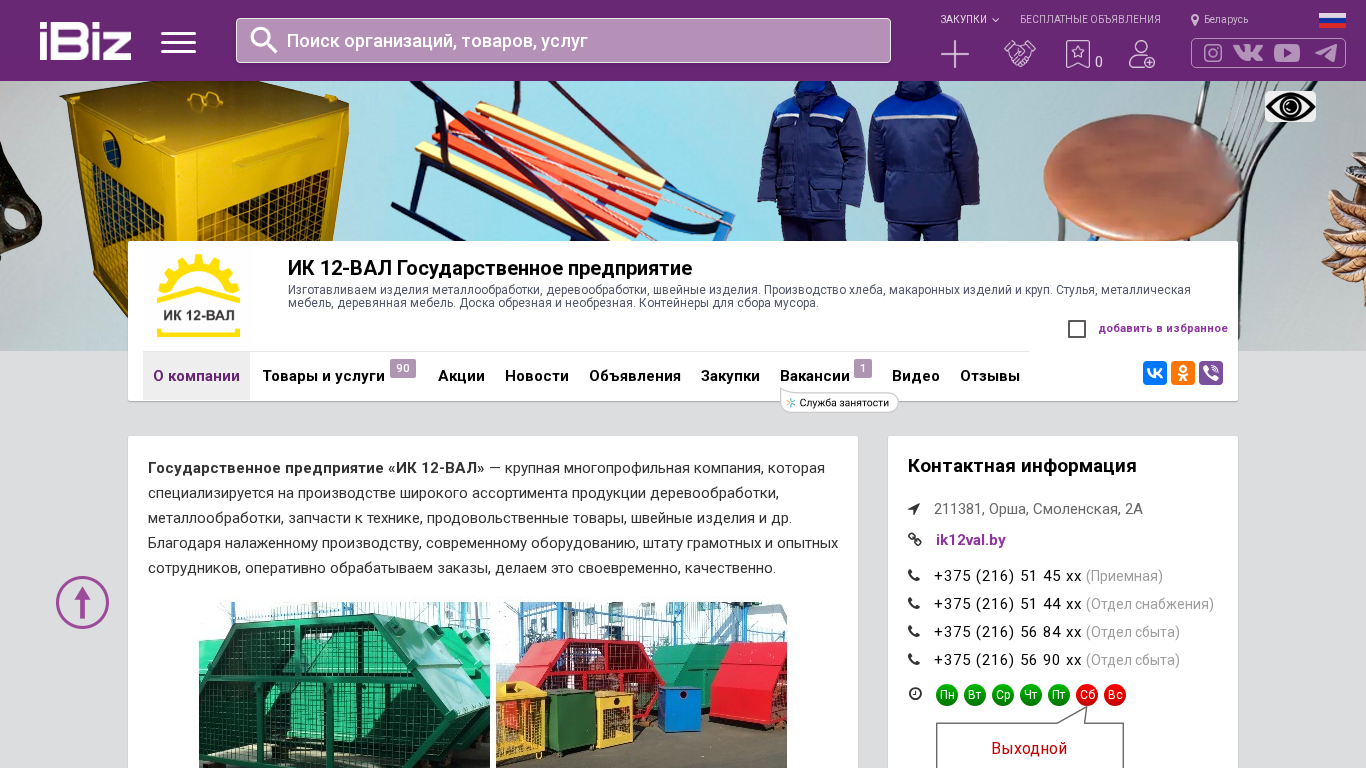Switch to the Акции tab
1366x768 pixels.
(461, 376)
